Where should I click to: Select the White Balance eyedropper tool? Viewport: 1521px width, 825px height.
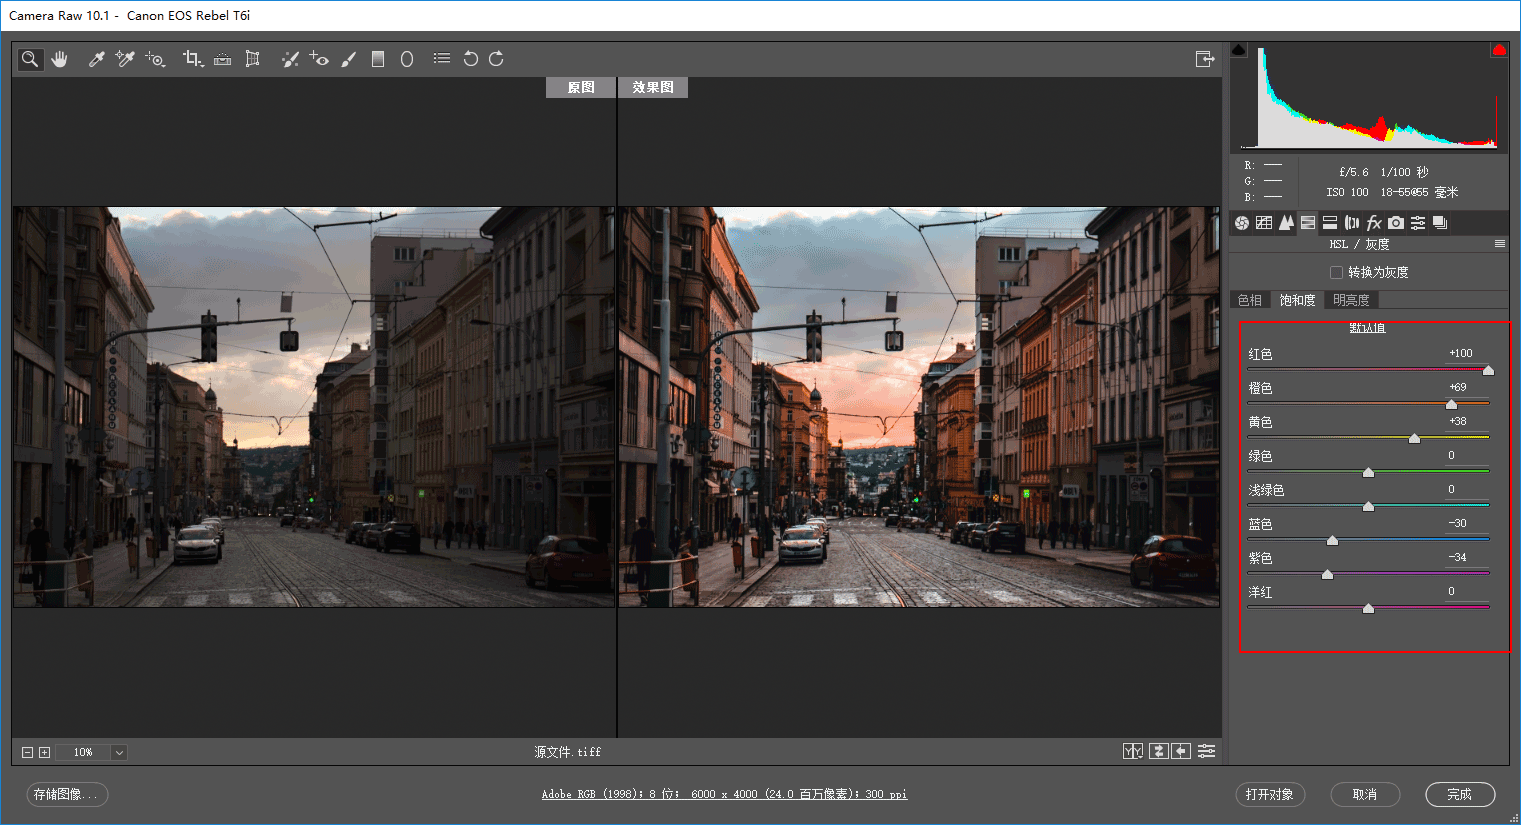click(97, 59)
